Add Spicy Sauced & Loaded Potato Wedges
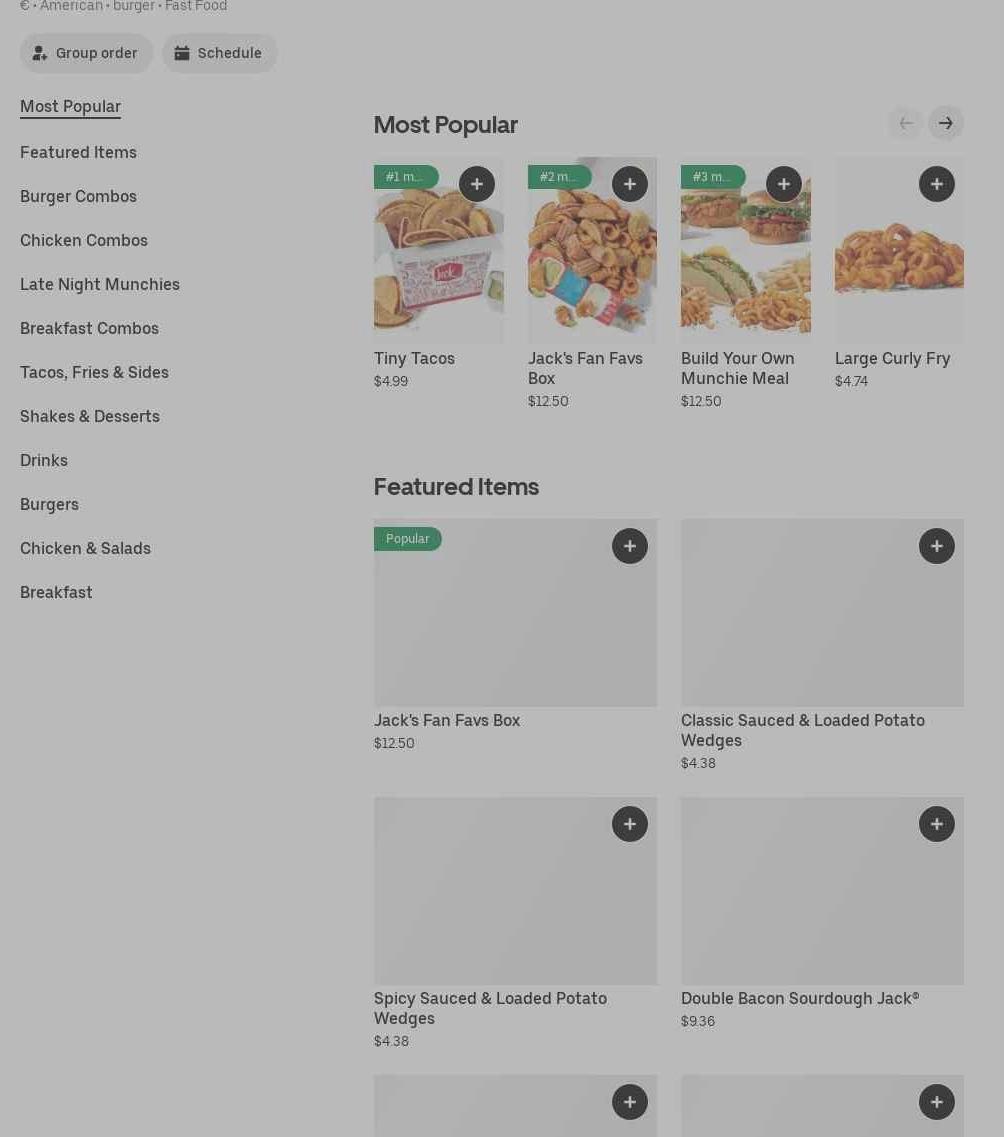The height and width of the screenshot is (1137, 1004). (629, 824)
